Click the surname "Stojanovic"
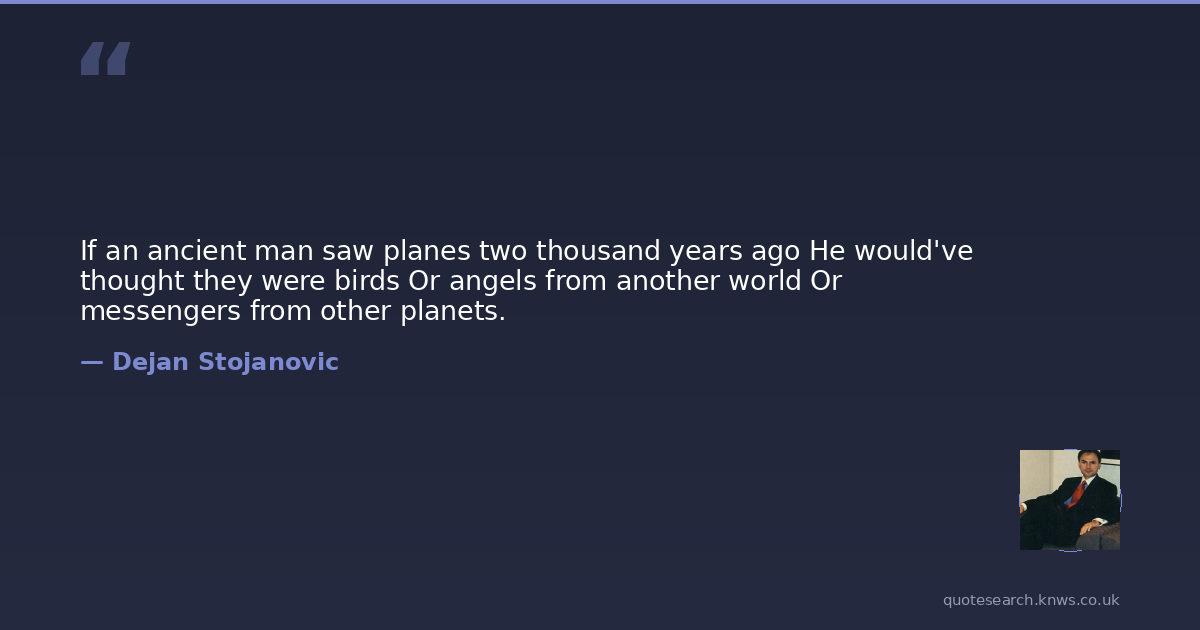Viewport: 1200px width, 630px height. [x=268, y=362]
